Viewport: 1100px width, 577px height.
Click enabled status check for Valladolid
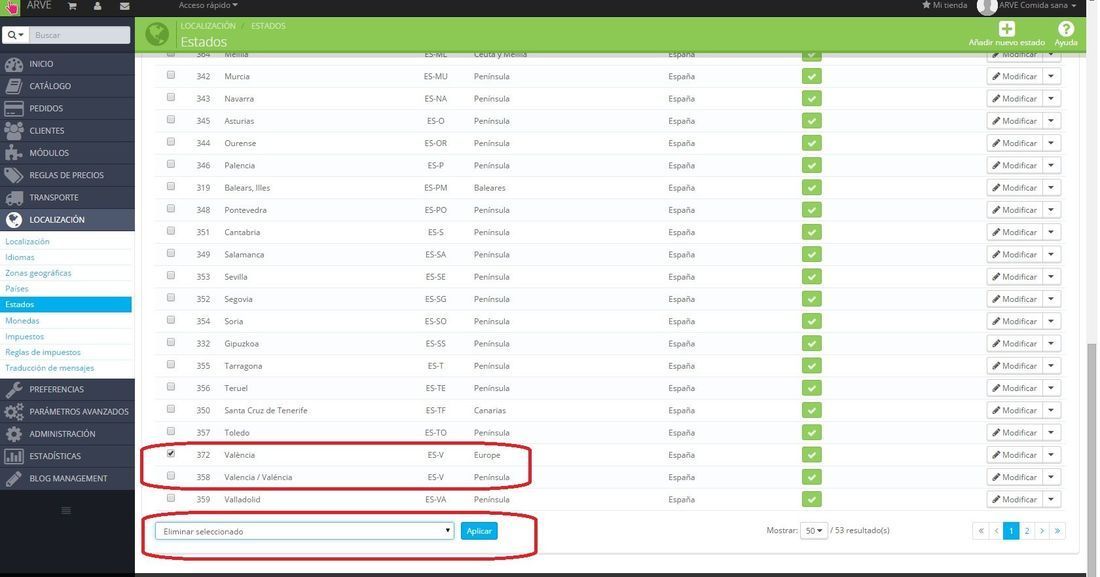tap(812, 499)
